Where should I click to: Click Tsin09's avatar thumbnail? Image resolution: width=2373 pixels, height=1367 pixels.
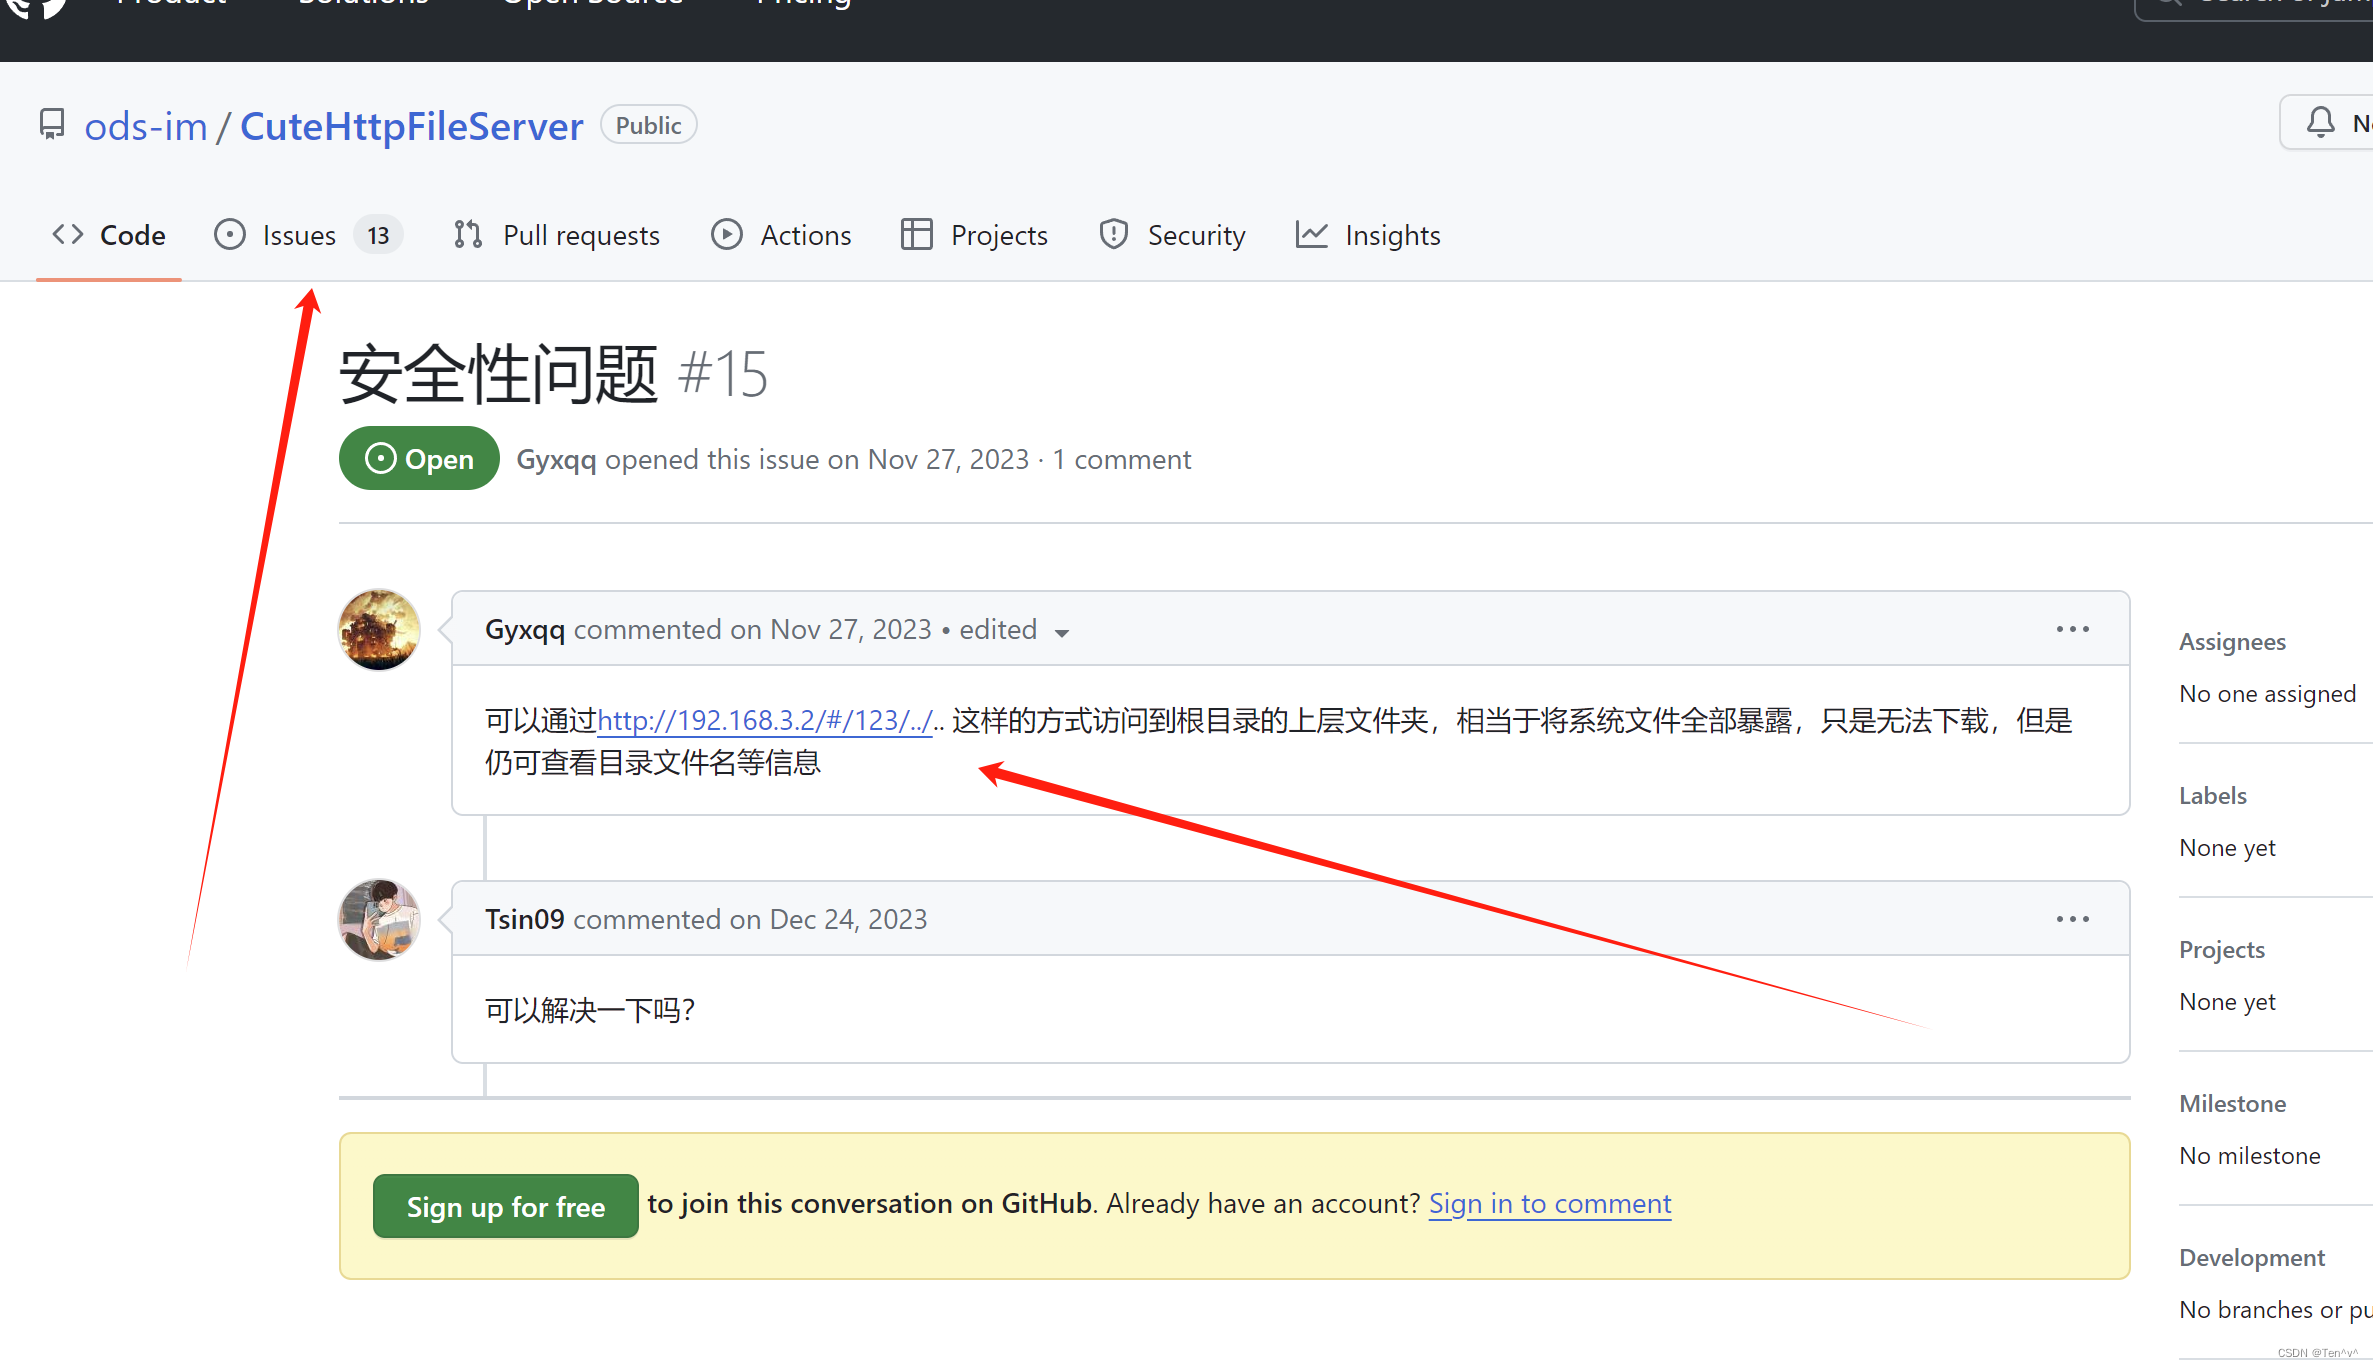pyautogui.click(x=379, y=920)
